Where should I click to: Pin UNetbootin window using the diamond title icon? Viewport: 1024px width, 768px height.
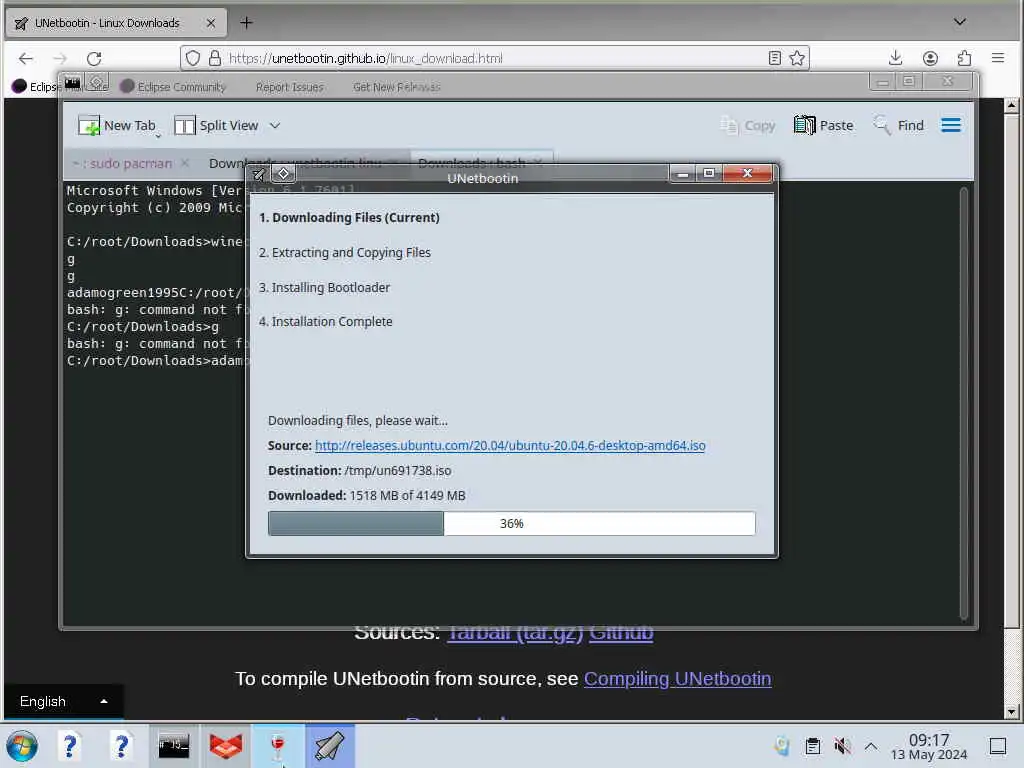pyautogui.click(x=283, y=173)
